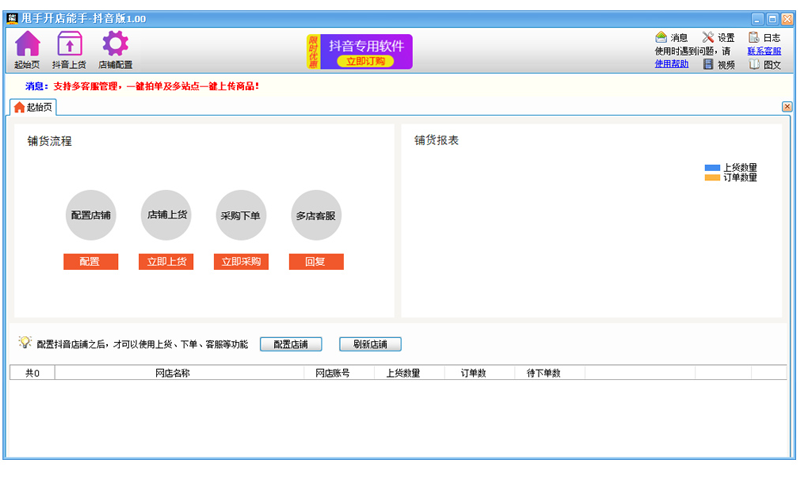The height and width of the screenshot is (482, 800).
Task: Click the 共0 column header
Action: click(32, 373)
